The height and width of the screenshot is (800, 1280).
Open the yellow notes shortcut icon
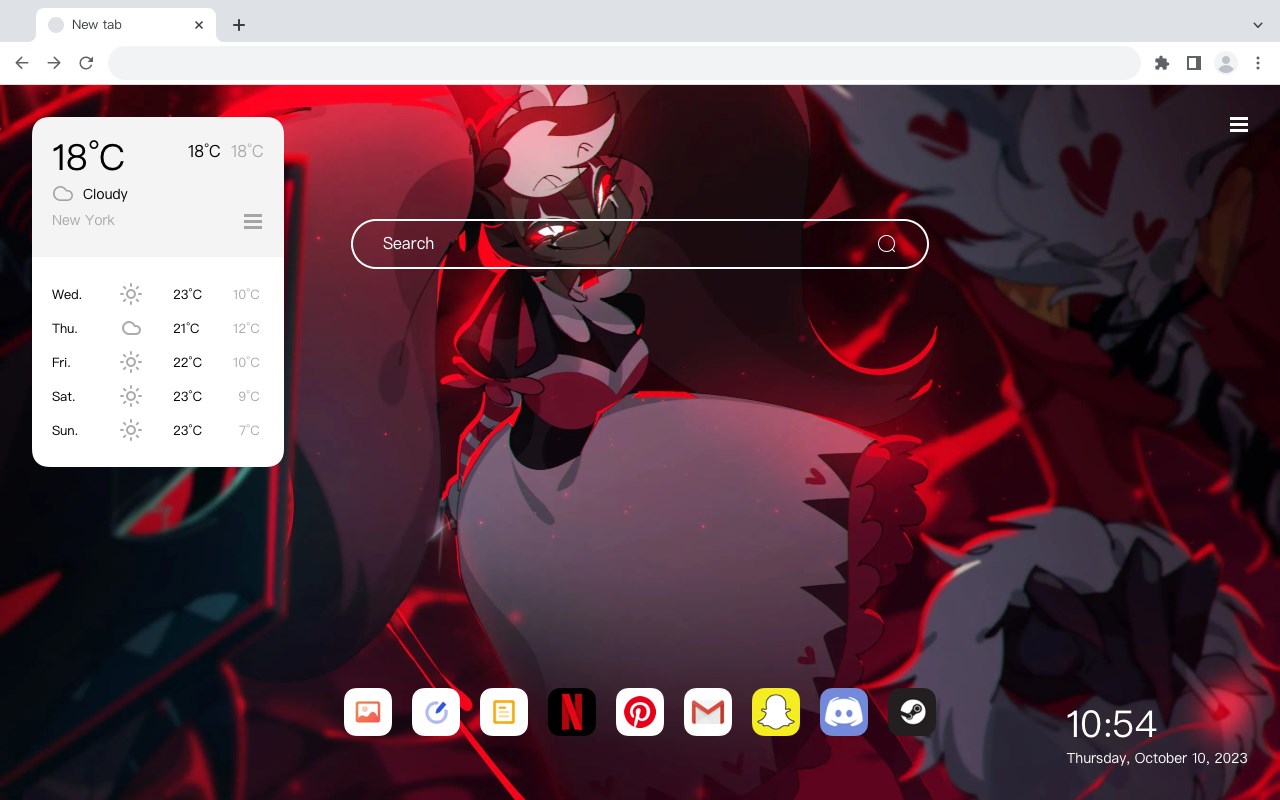(x=504, y=712)
